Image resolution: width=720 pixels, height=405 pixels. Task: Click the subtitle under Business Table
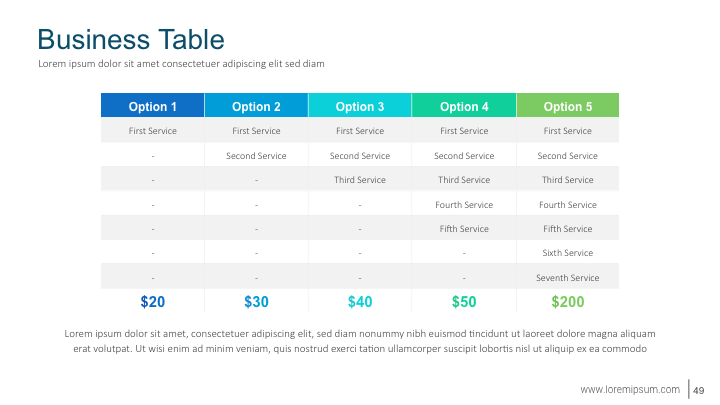point(181,64)
